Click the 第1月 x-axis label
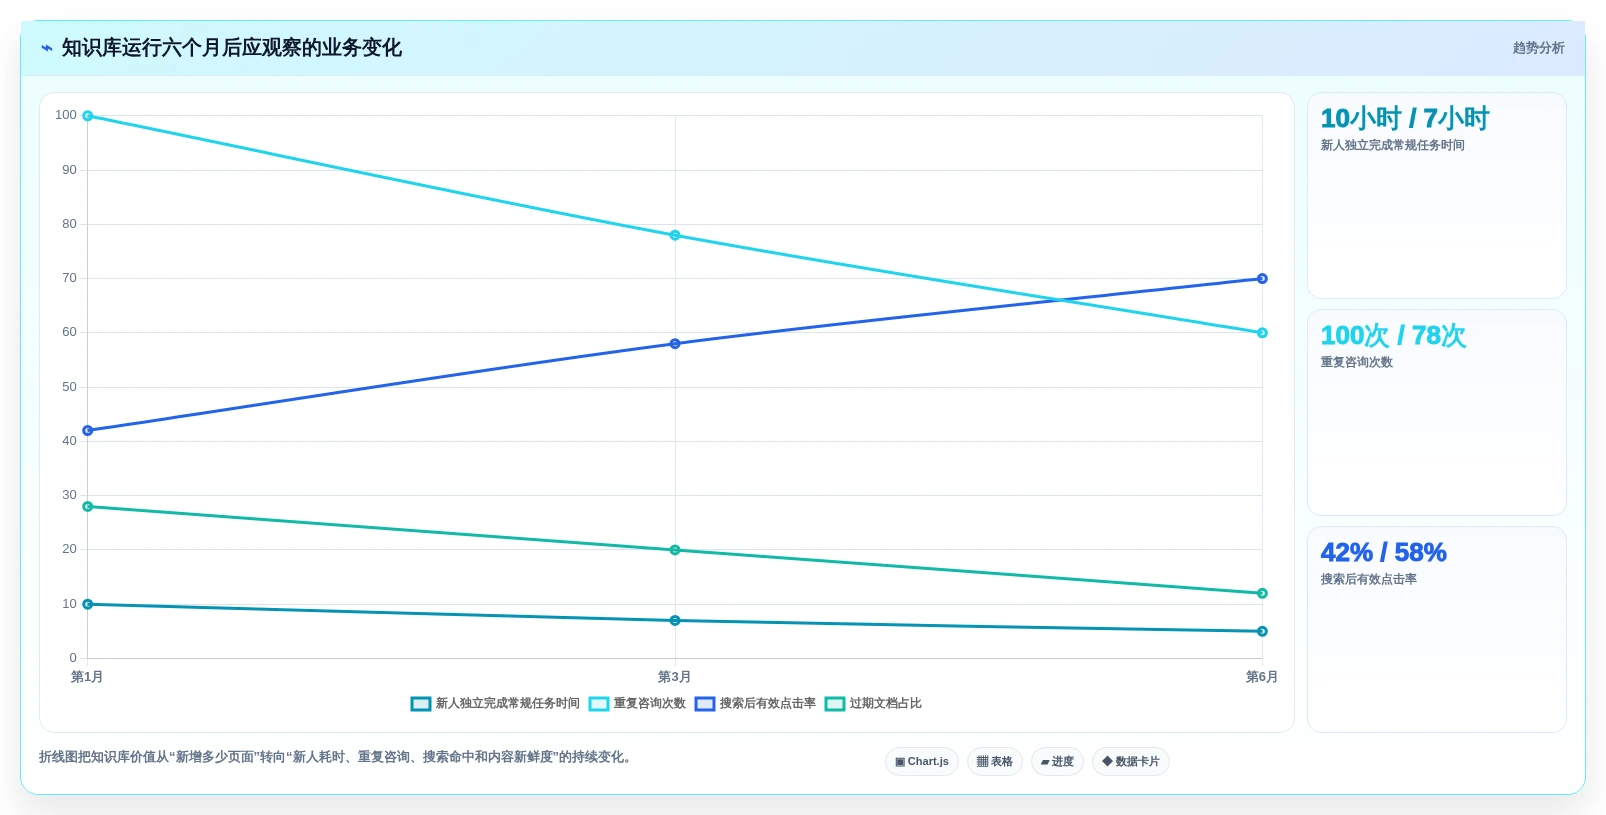Screen dimensions: 1606x815 [87, 677]
